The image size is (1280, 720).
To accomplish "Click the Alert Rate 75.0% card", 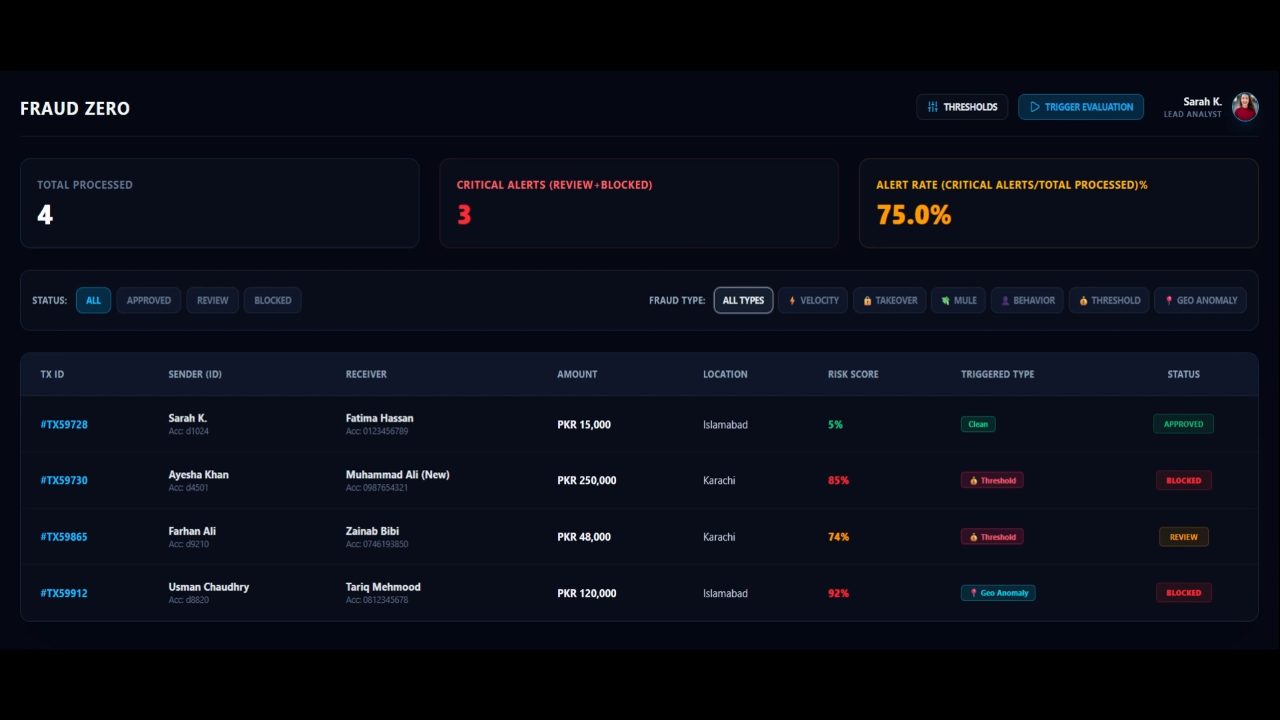I will (x=1058, y=203).
